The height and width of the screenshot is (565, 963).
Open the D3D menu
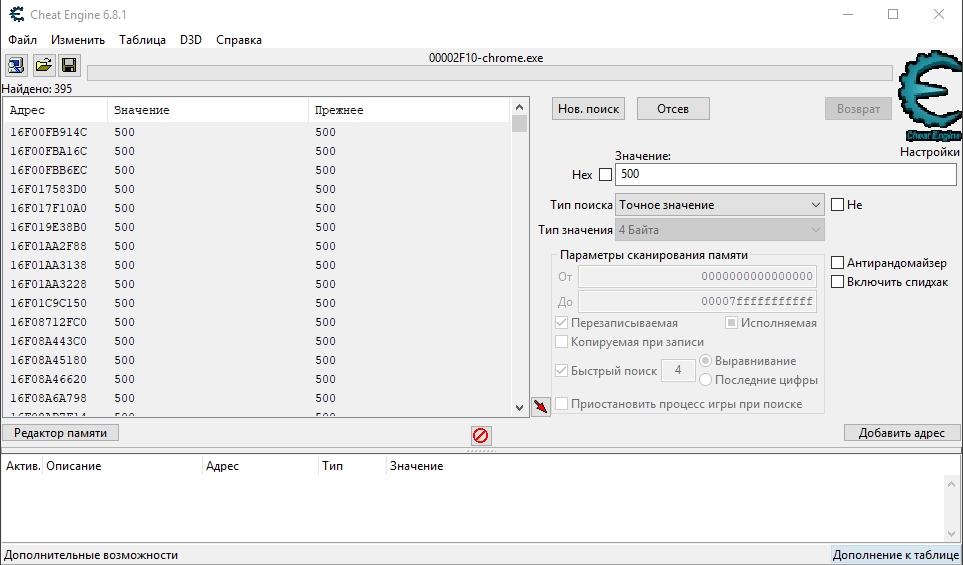coord(191,40)
